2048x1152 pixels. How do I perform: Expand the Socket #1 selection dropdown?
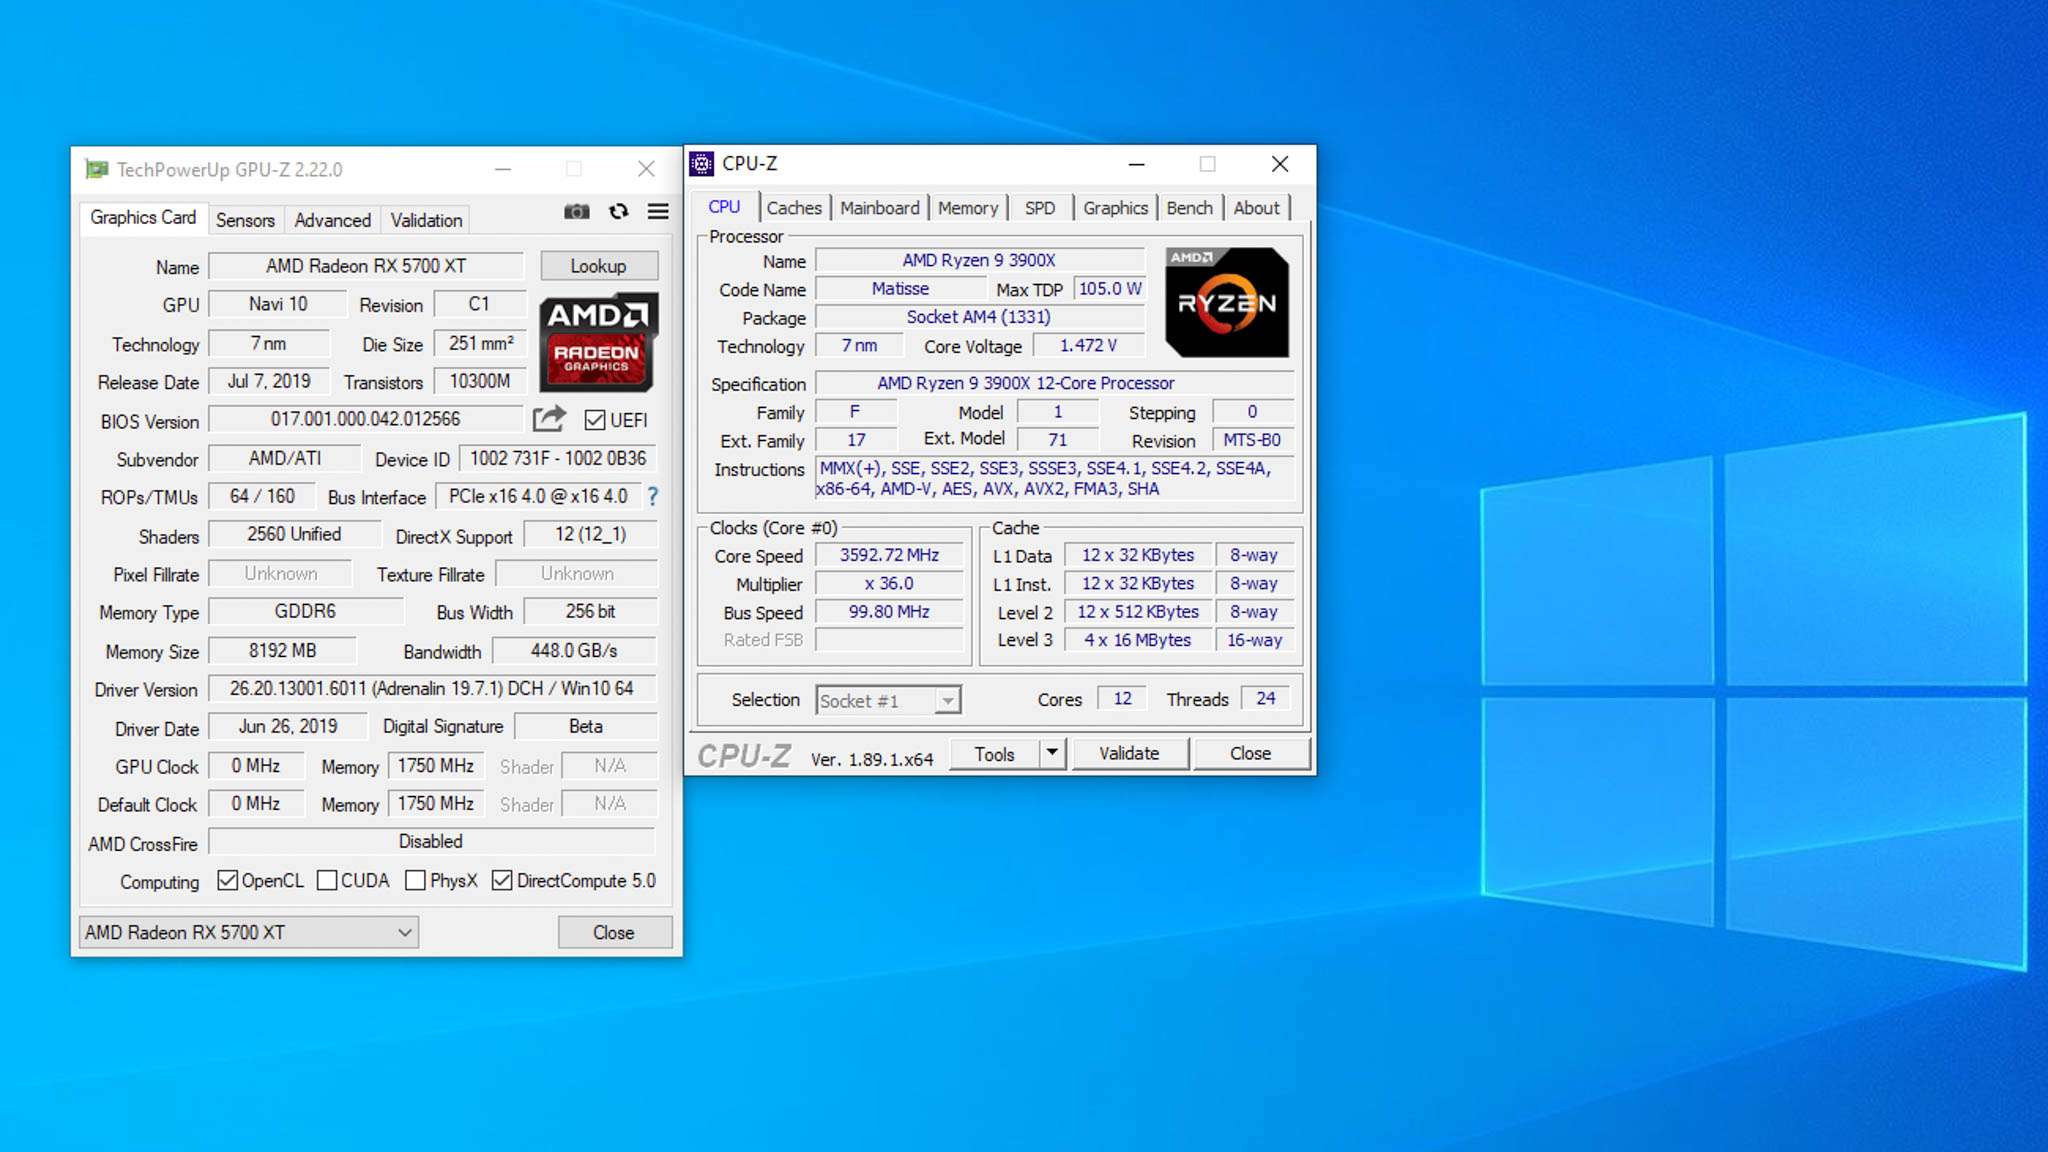click(x=947, y=700)
